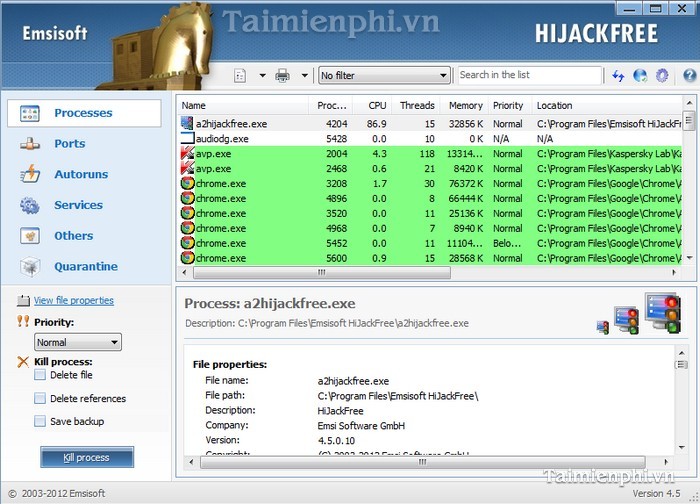Click the Kill process orange X icon
The width and height of the screenshot is (700, 504).
pos(23,362)
